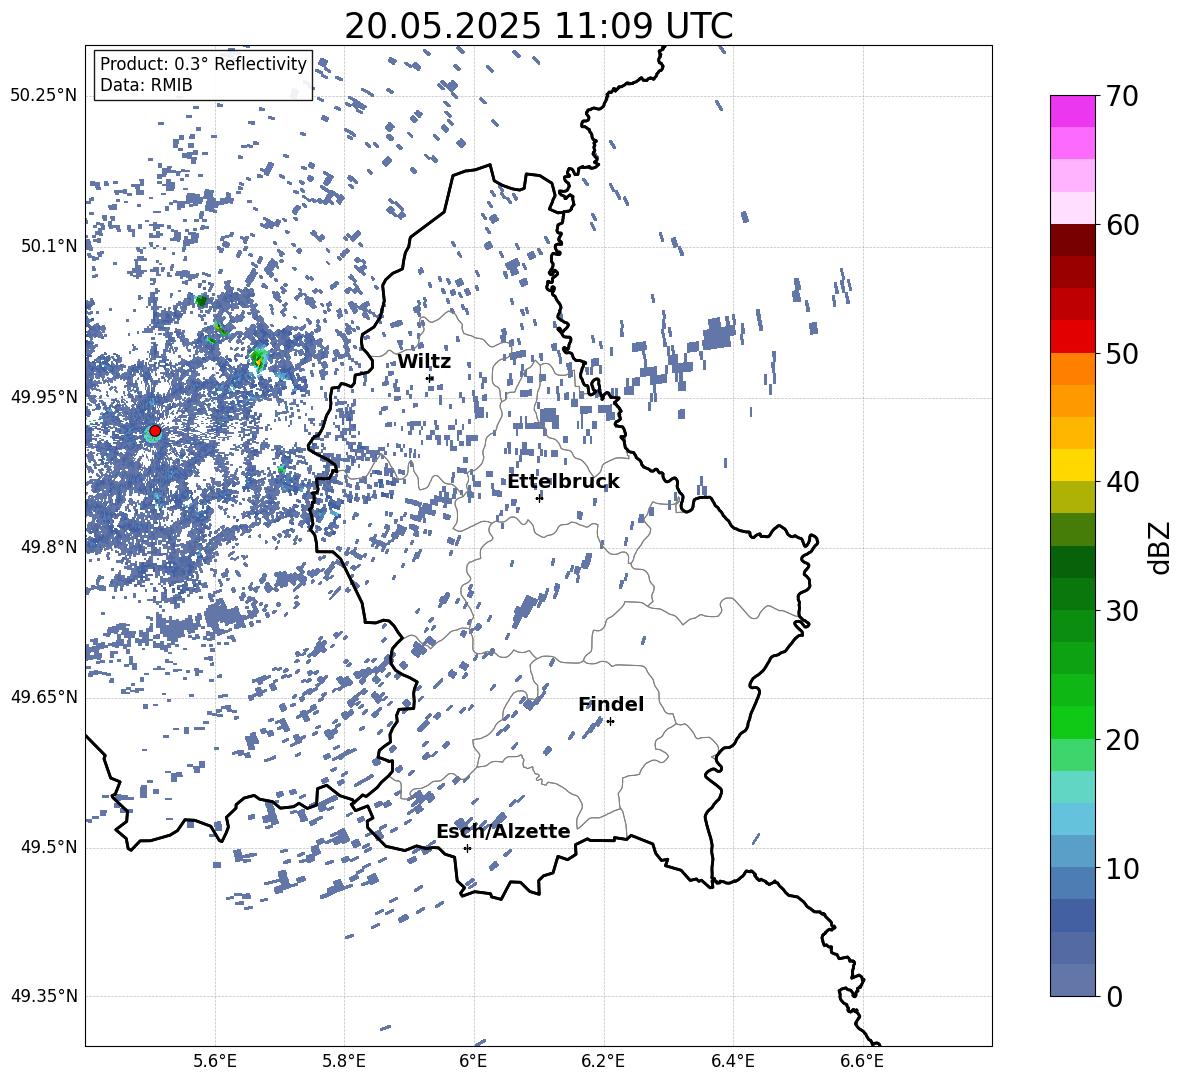1184x1081 pixels.
Task: Click the Esch/Alzette station cross marker
Action: click(x=467, y=848)
